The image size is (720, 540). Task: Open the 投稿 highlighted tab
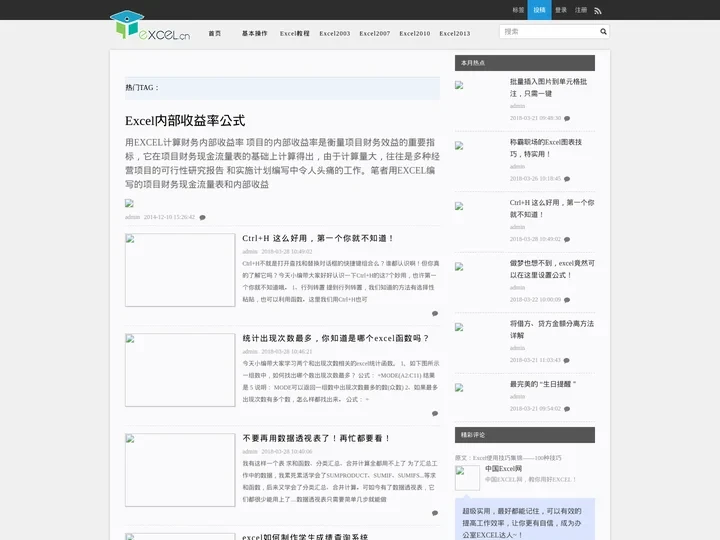540,10
